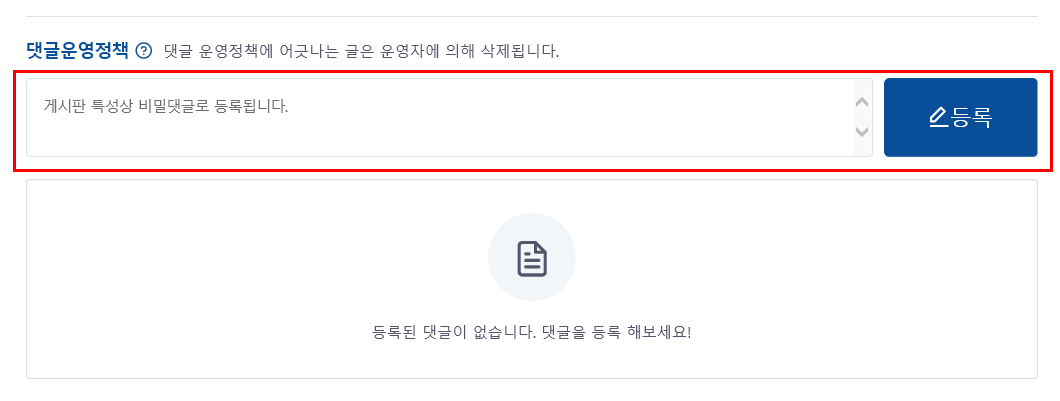This screenshot has width=1060, height=401.
Task: Click the horizontal divider above 댓글운영정책
Action: 532,16
